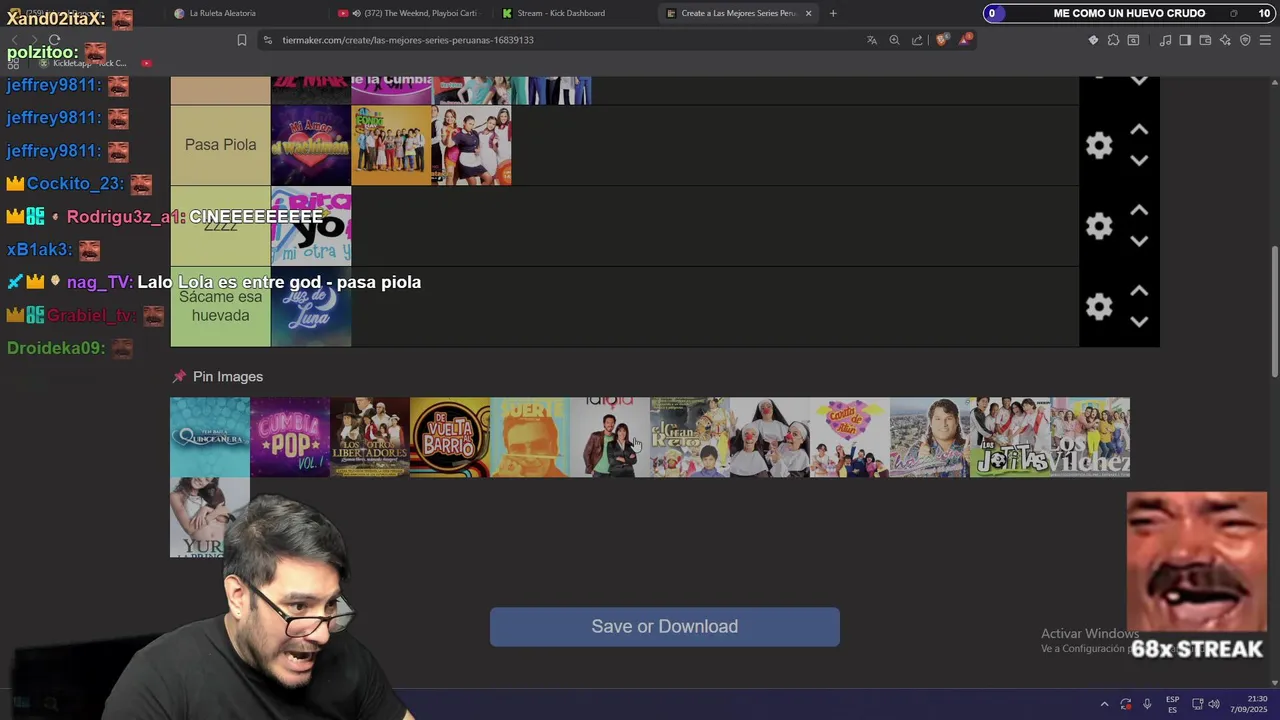1280x720 pixels.
Task: Open Brave Rewards triangle icon
Action: tap(965, 40)
